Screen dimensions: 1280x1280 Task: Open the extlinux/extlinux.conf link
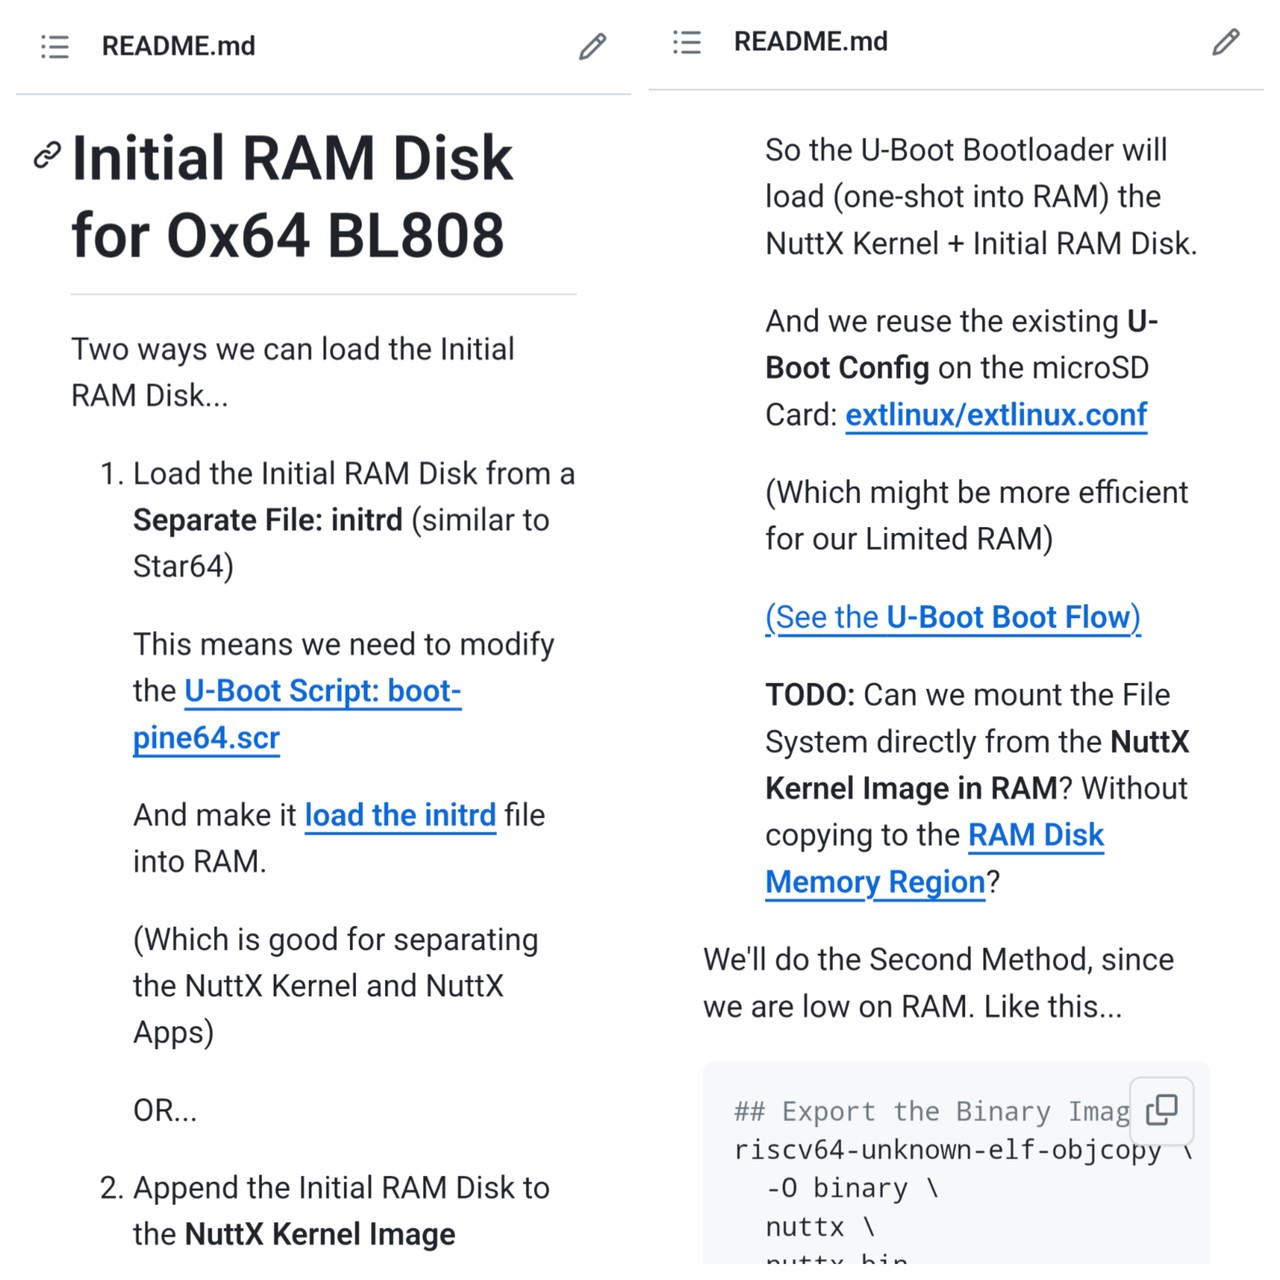pyautogui.click(x=996, y=415)
